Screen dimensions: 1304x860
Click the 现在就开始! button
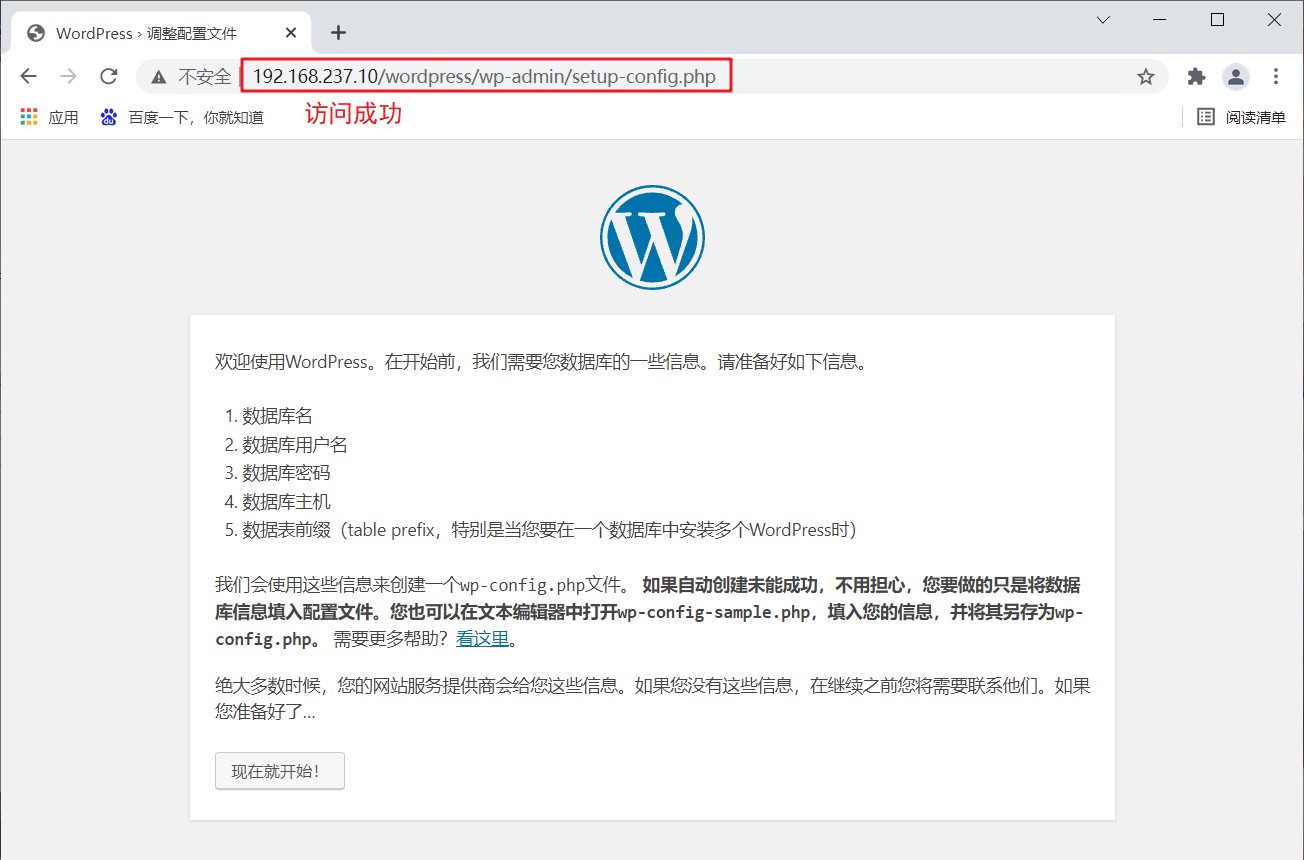click(x=280, y=771)
